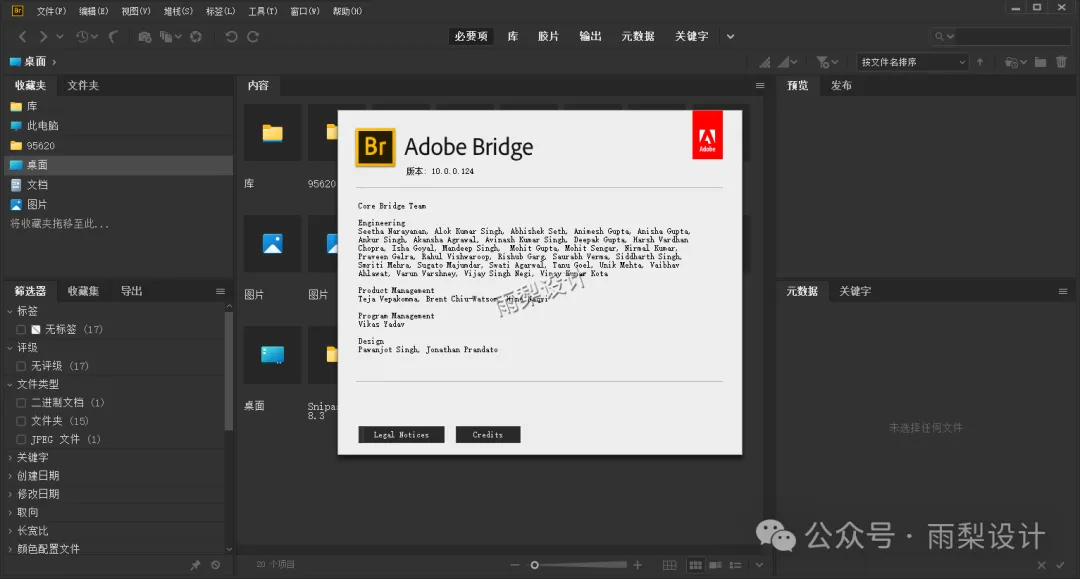Image resolution: width=1080 pixels, height=579 pixels.
Task: Check the 二进制文档 filter checkbox
Action: coord(21,402)
